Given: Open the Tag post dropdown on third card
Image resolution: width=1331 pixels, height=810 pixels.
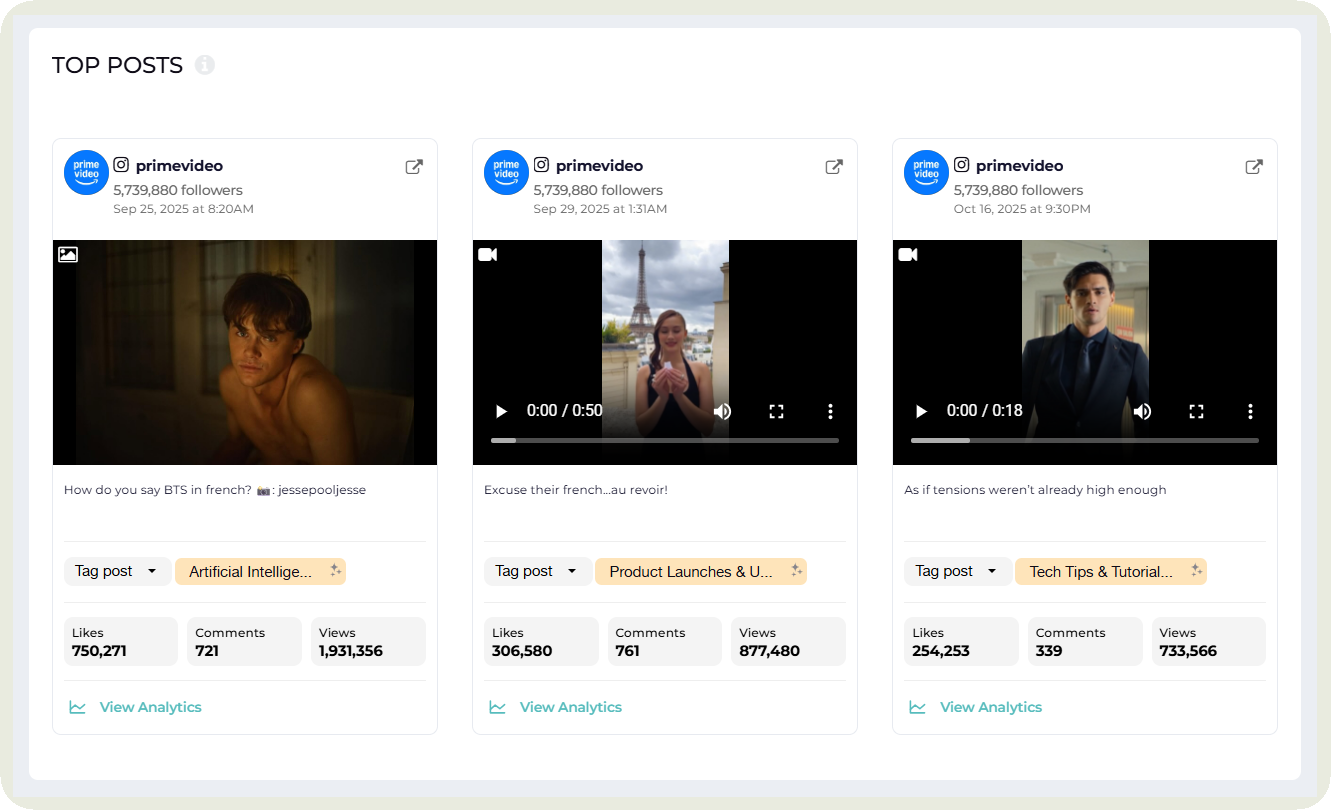Looking at the screenshot, I should point(957,571).
